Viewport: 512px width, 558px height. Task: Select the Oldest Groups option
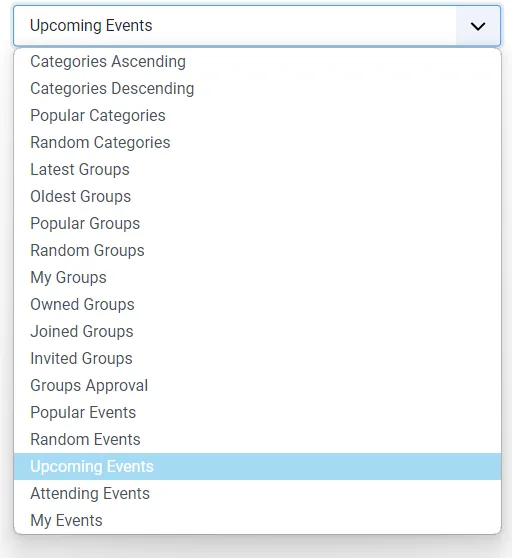257,197
